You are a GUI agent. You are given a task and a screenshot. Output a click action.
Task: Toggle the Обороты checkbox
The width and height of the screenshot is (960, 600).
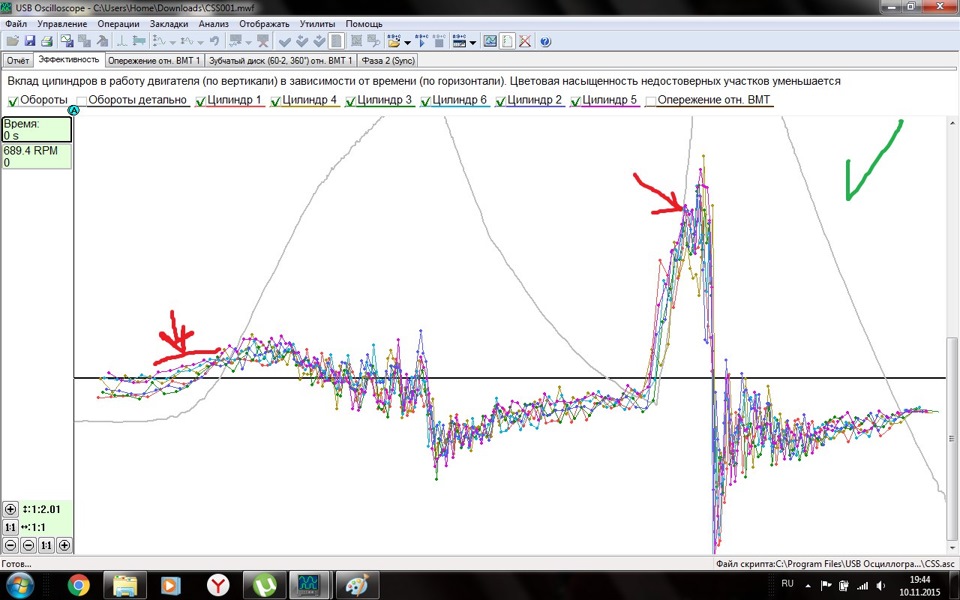13,101
